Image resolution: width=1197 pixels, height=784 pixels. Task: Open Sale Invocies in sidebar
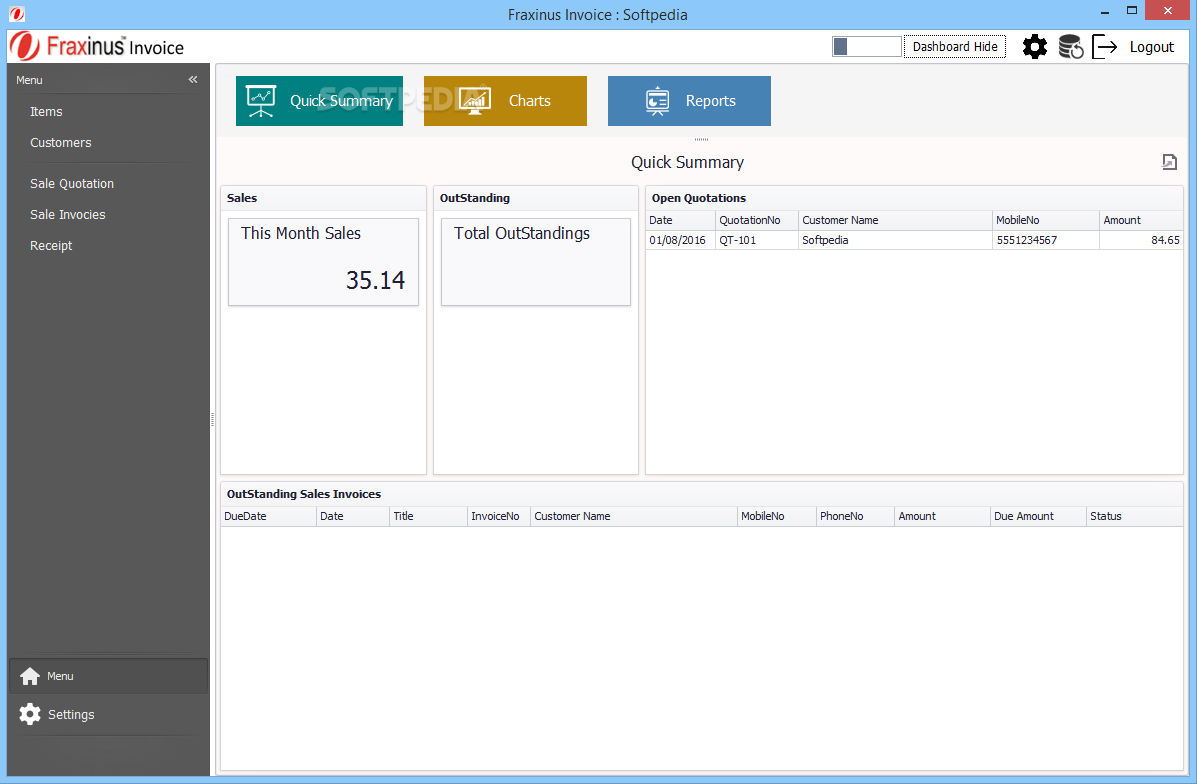[67, 215]
